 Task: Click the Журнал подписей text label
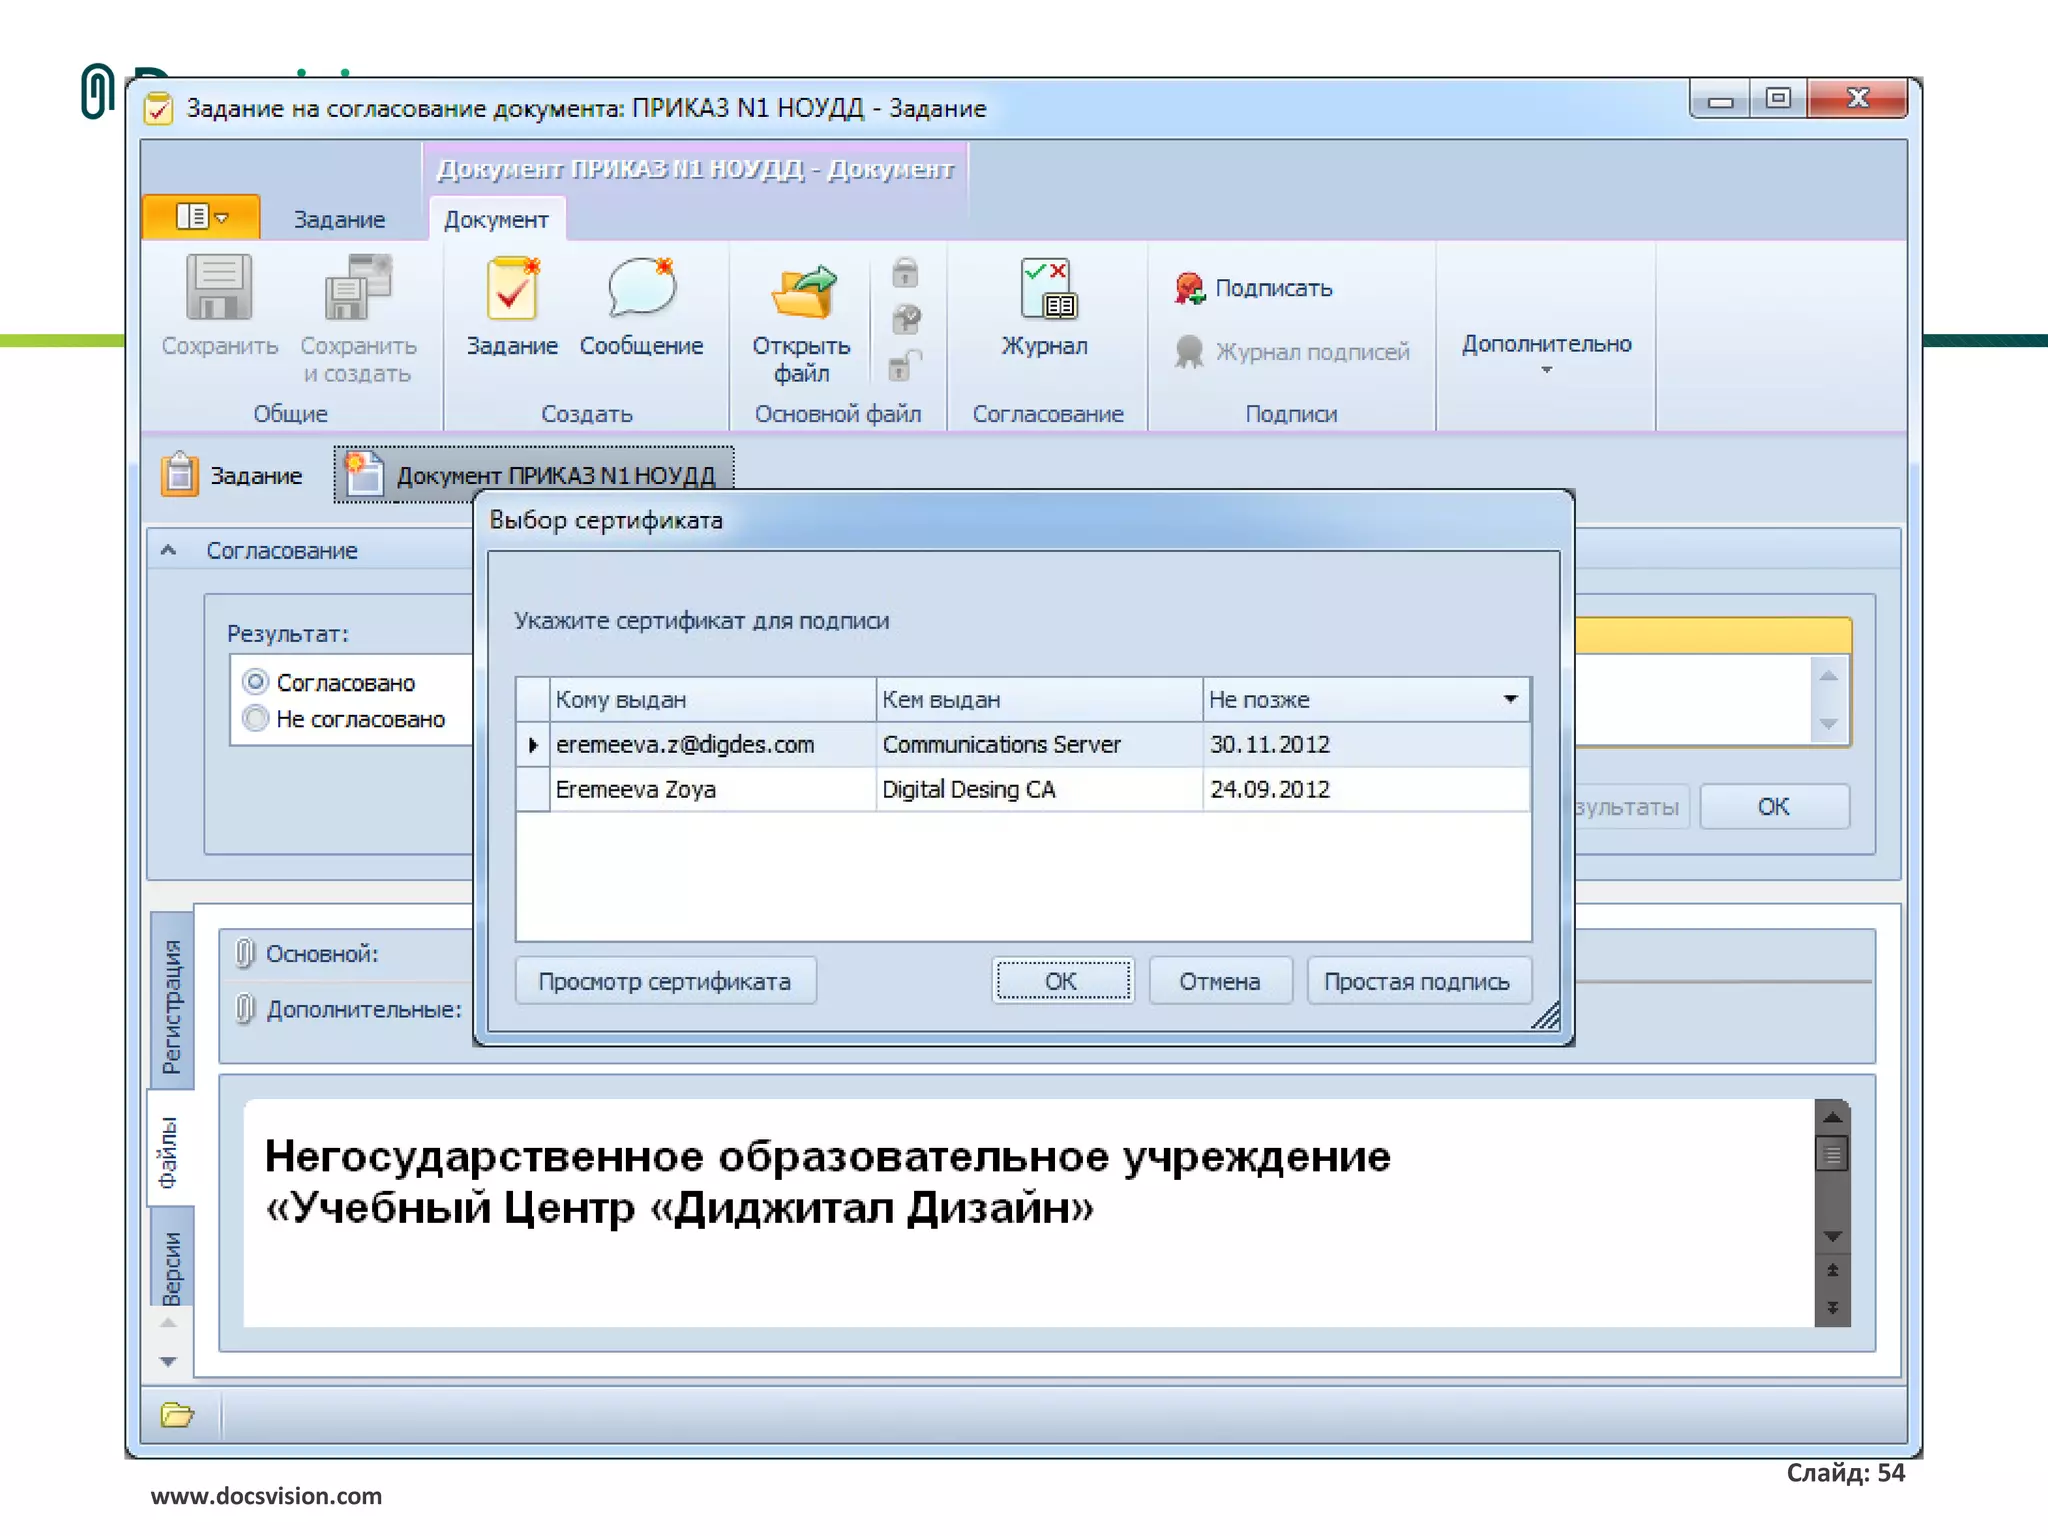tap(1313, 351)
